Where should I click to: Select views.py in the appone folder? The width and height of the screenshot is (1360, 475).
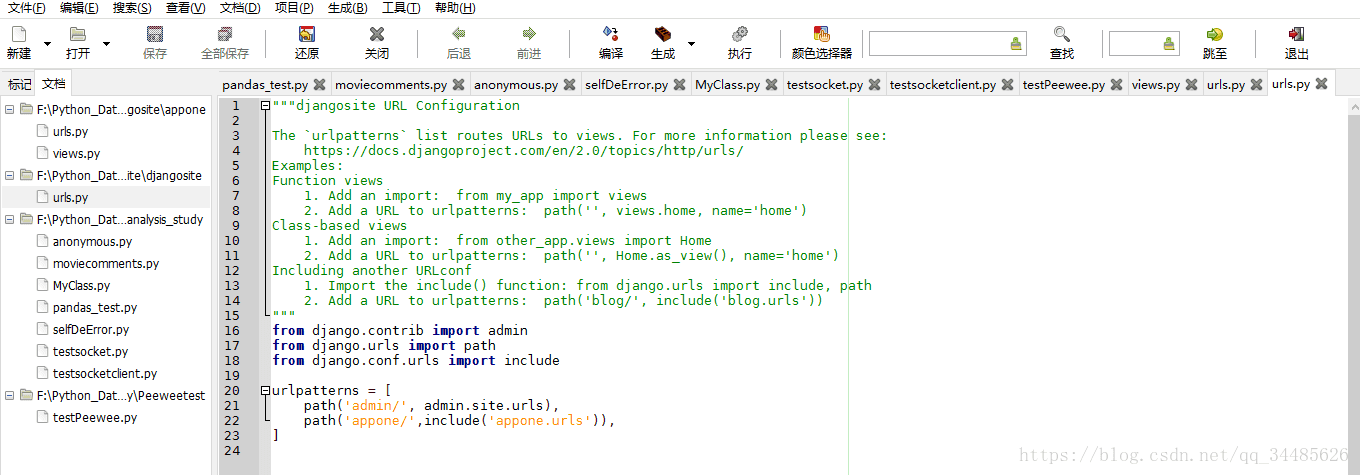pyautogui.click(x=76, y=154)
